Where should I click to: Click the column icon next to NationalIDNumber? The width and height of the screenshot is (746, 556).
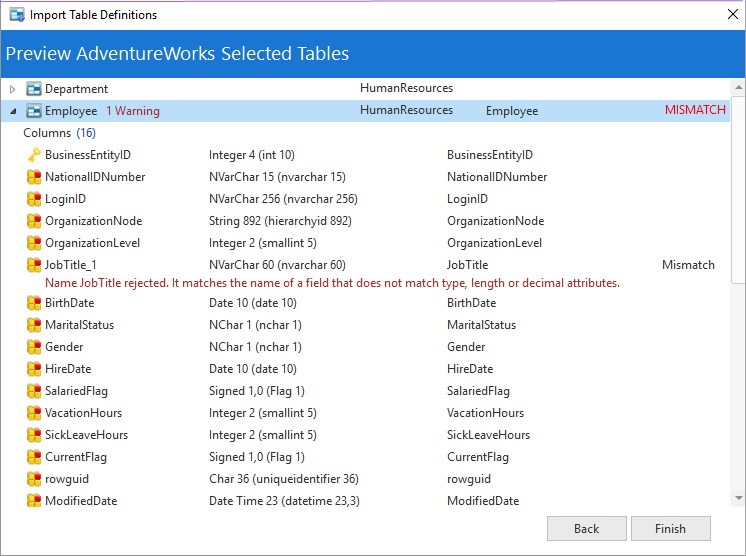tap(34, 177)
